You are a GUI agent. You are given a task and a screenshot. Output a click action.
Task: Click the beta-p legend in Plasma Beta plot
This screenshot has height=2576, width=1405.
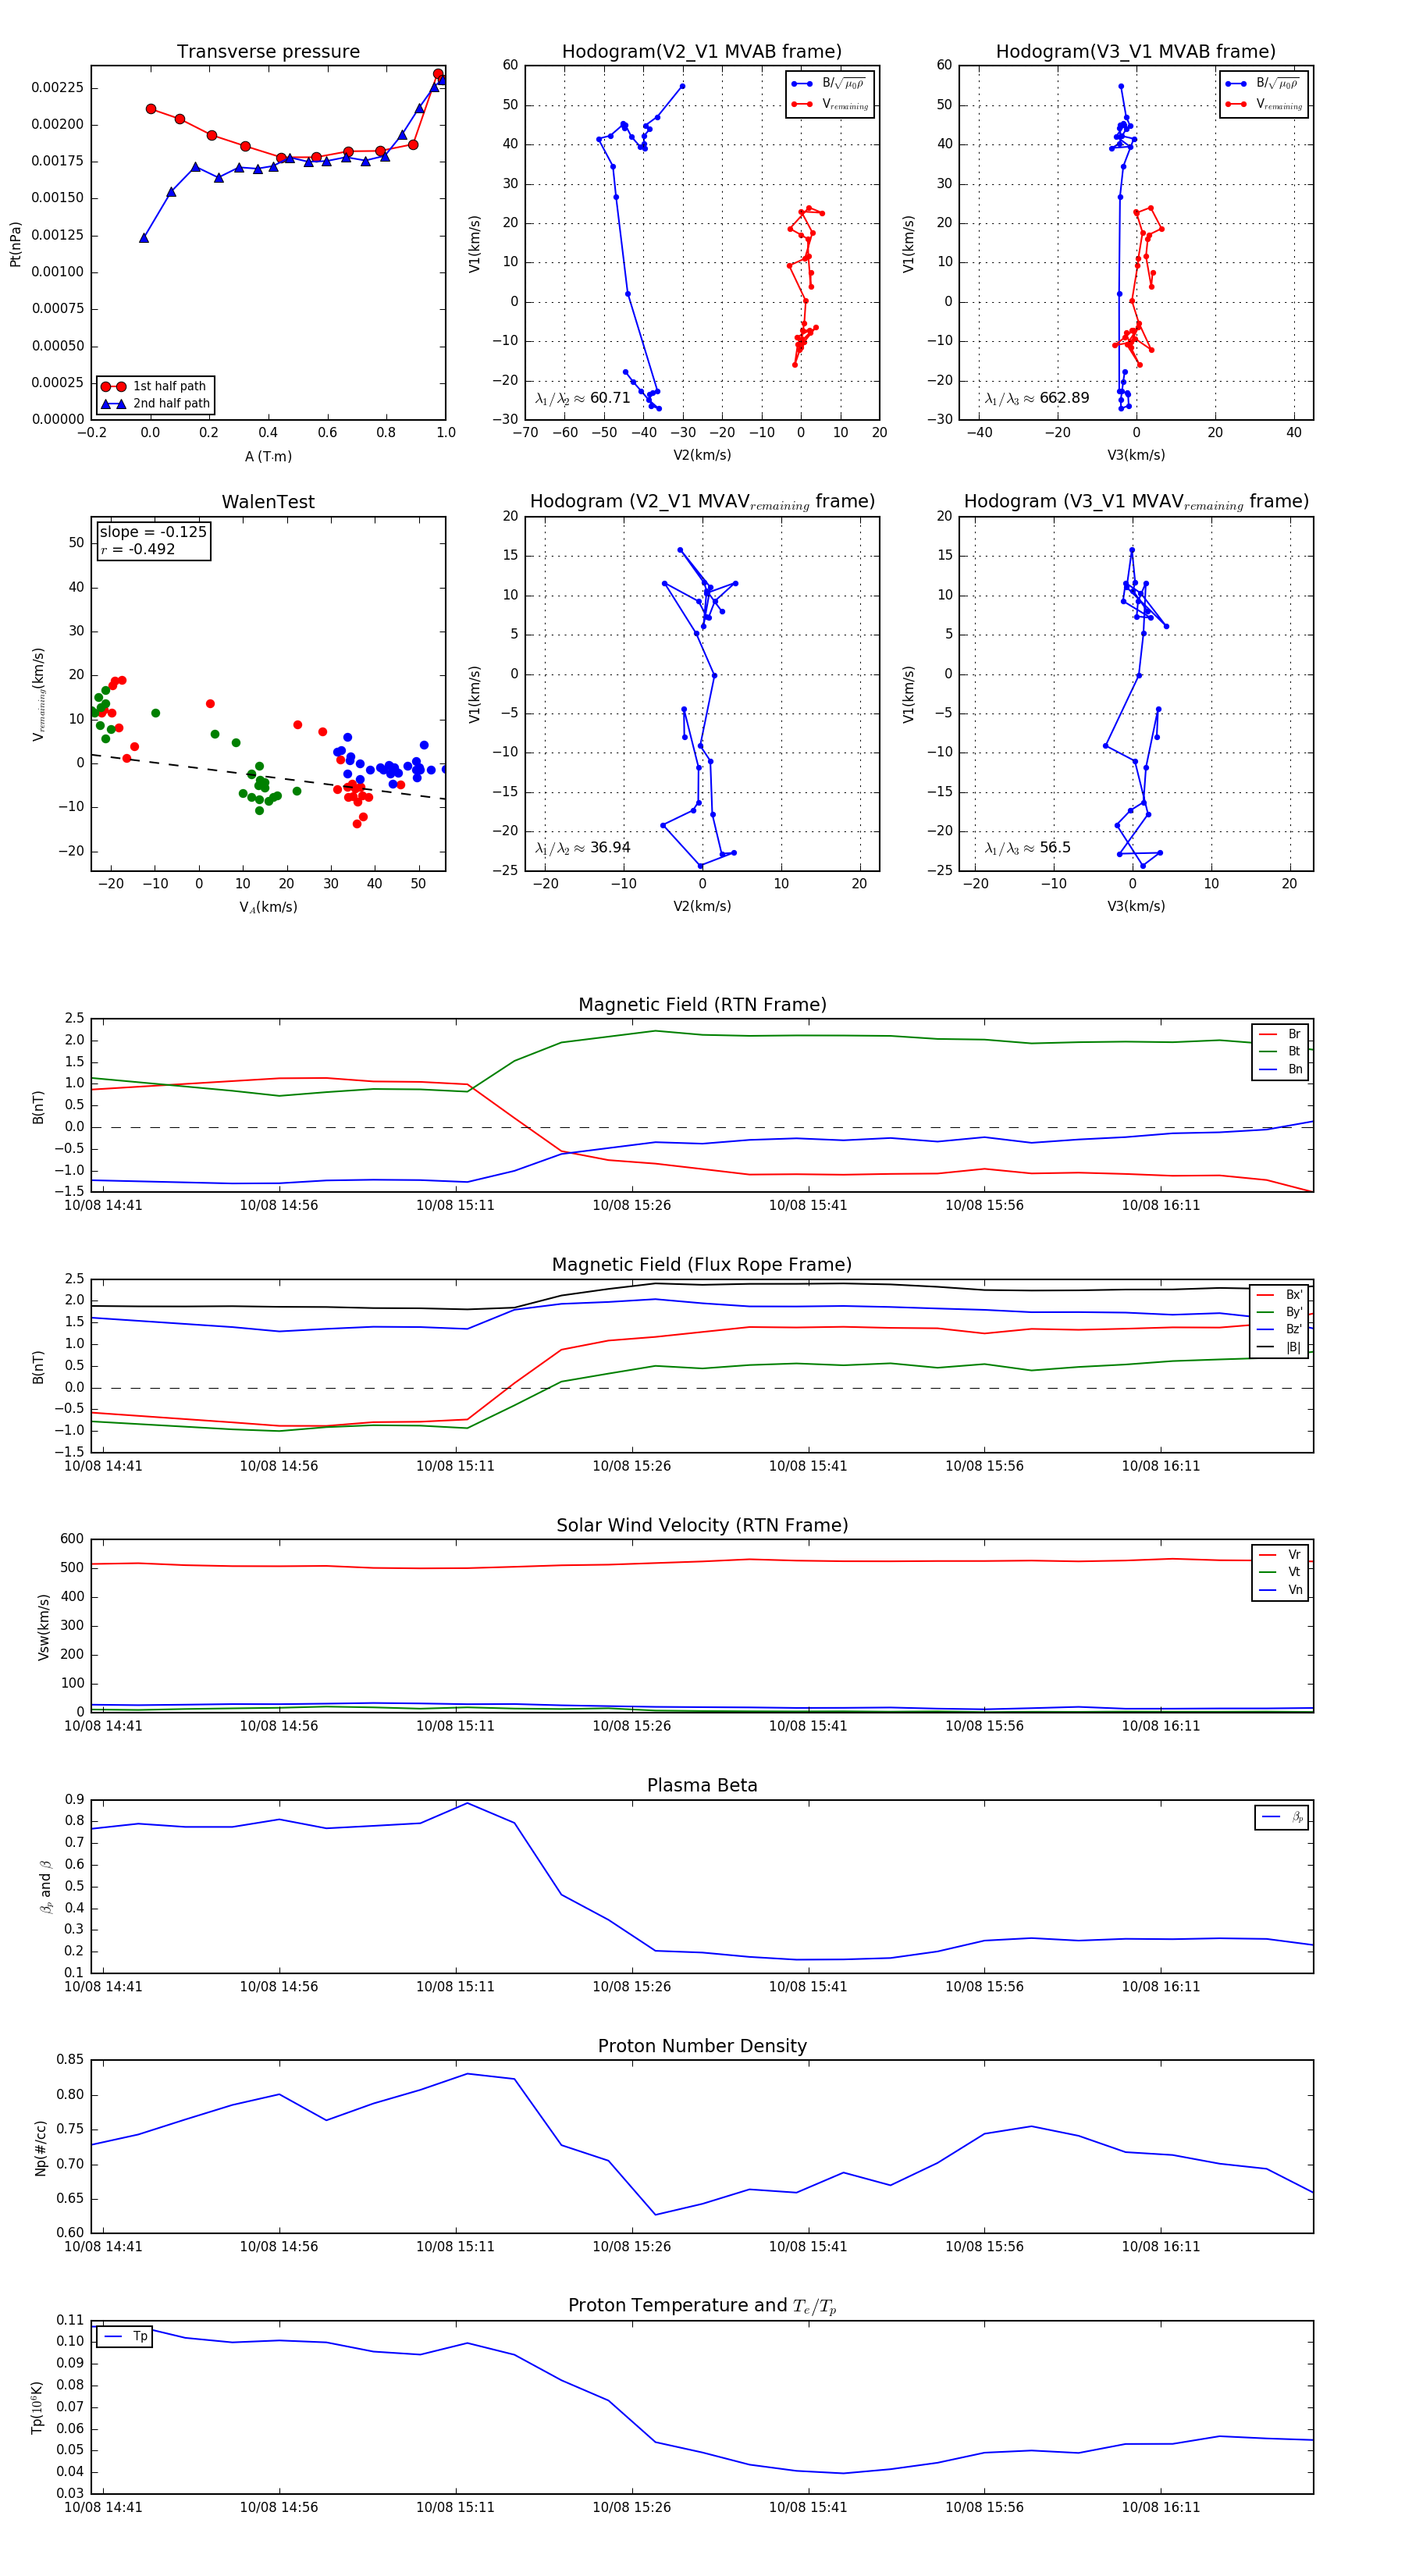pos(1281,1817)
